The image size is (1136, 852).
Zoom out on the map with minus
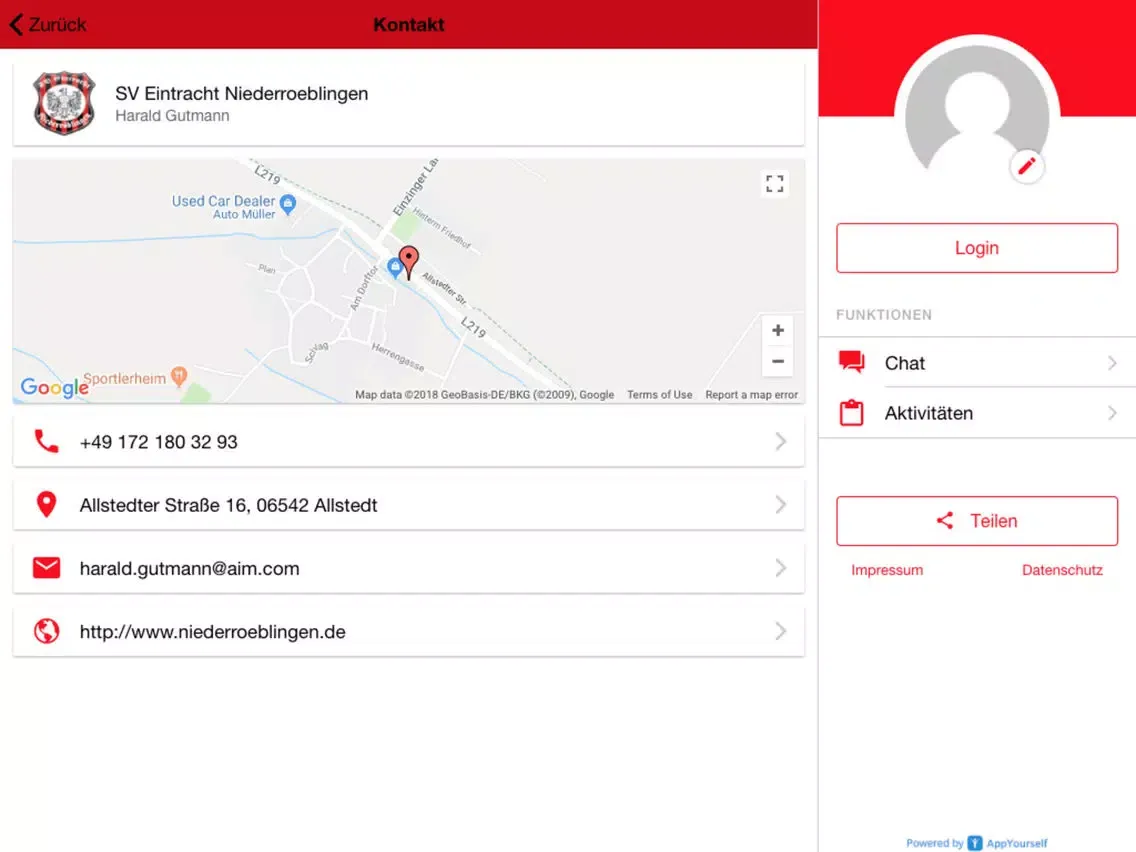[x=777, y=362]
